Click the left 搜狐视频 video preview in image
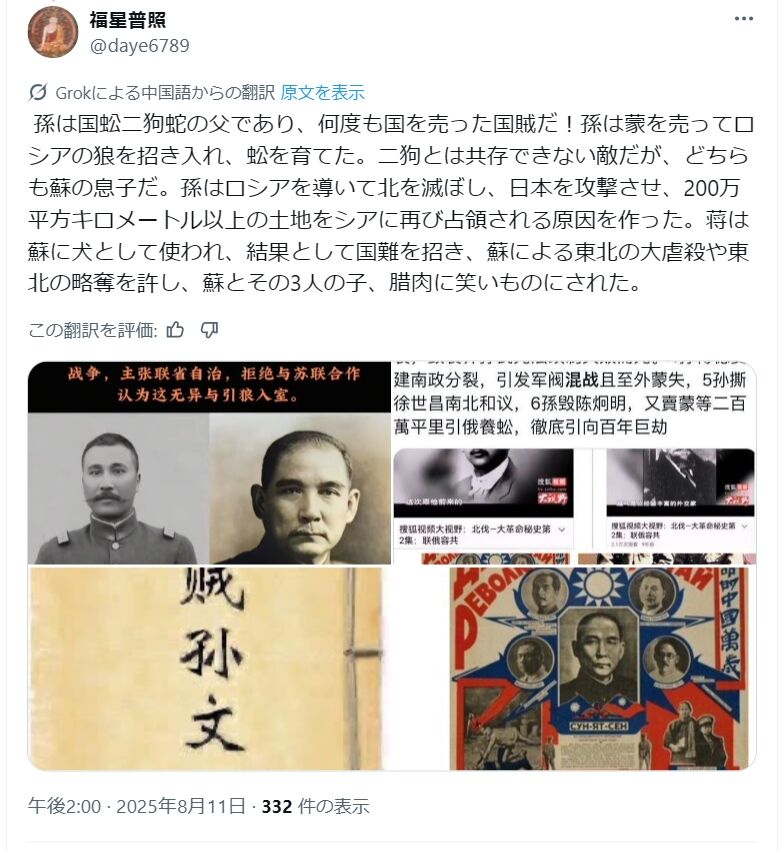 [484, 498]
